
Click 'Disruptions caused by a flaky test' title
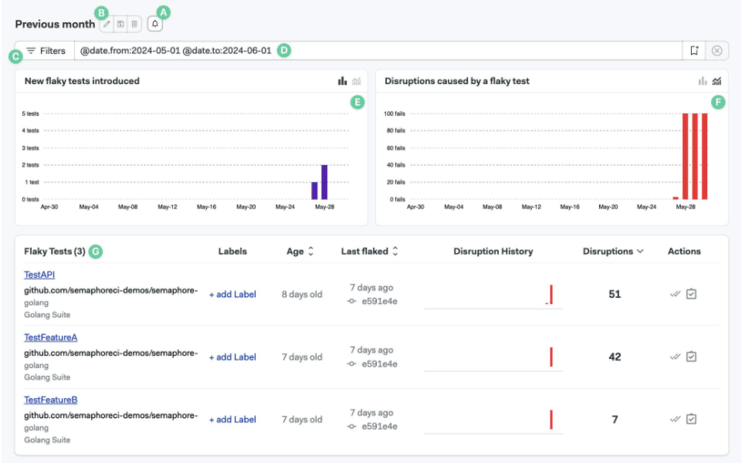click(x=457, y=81)
